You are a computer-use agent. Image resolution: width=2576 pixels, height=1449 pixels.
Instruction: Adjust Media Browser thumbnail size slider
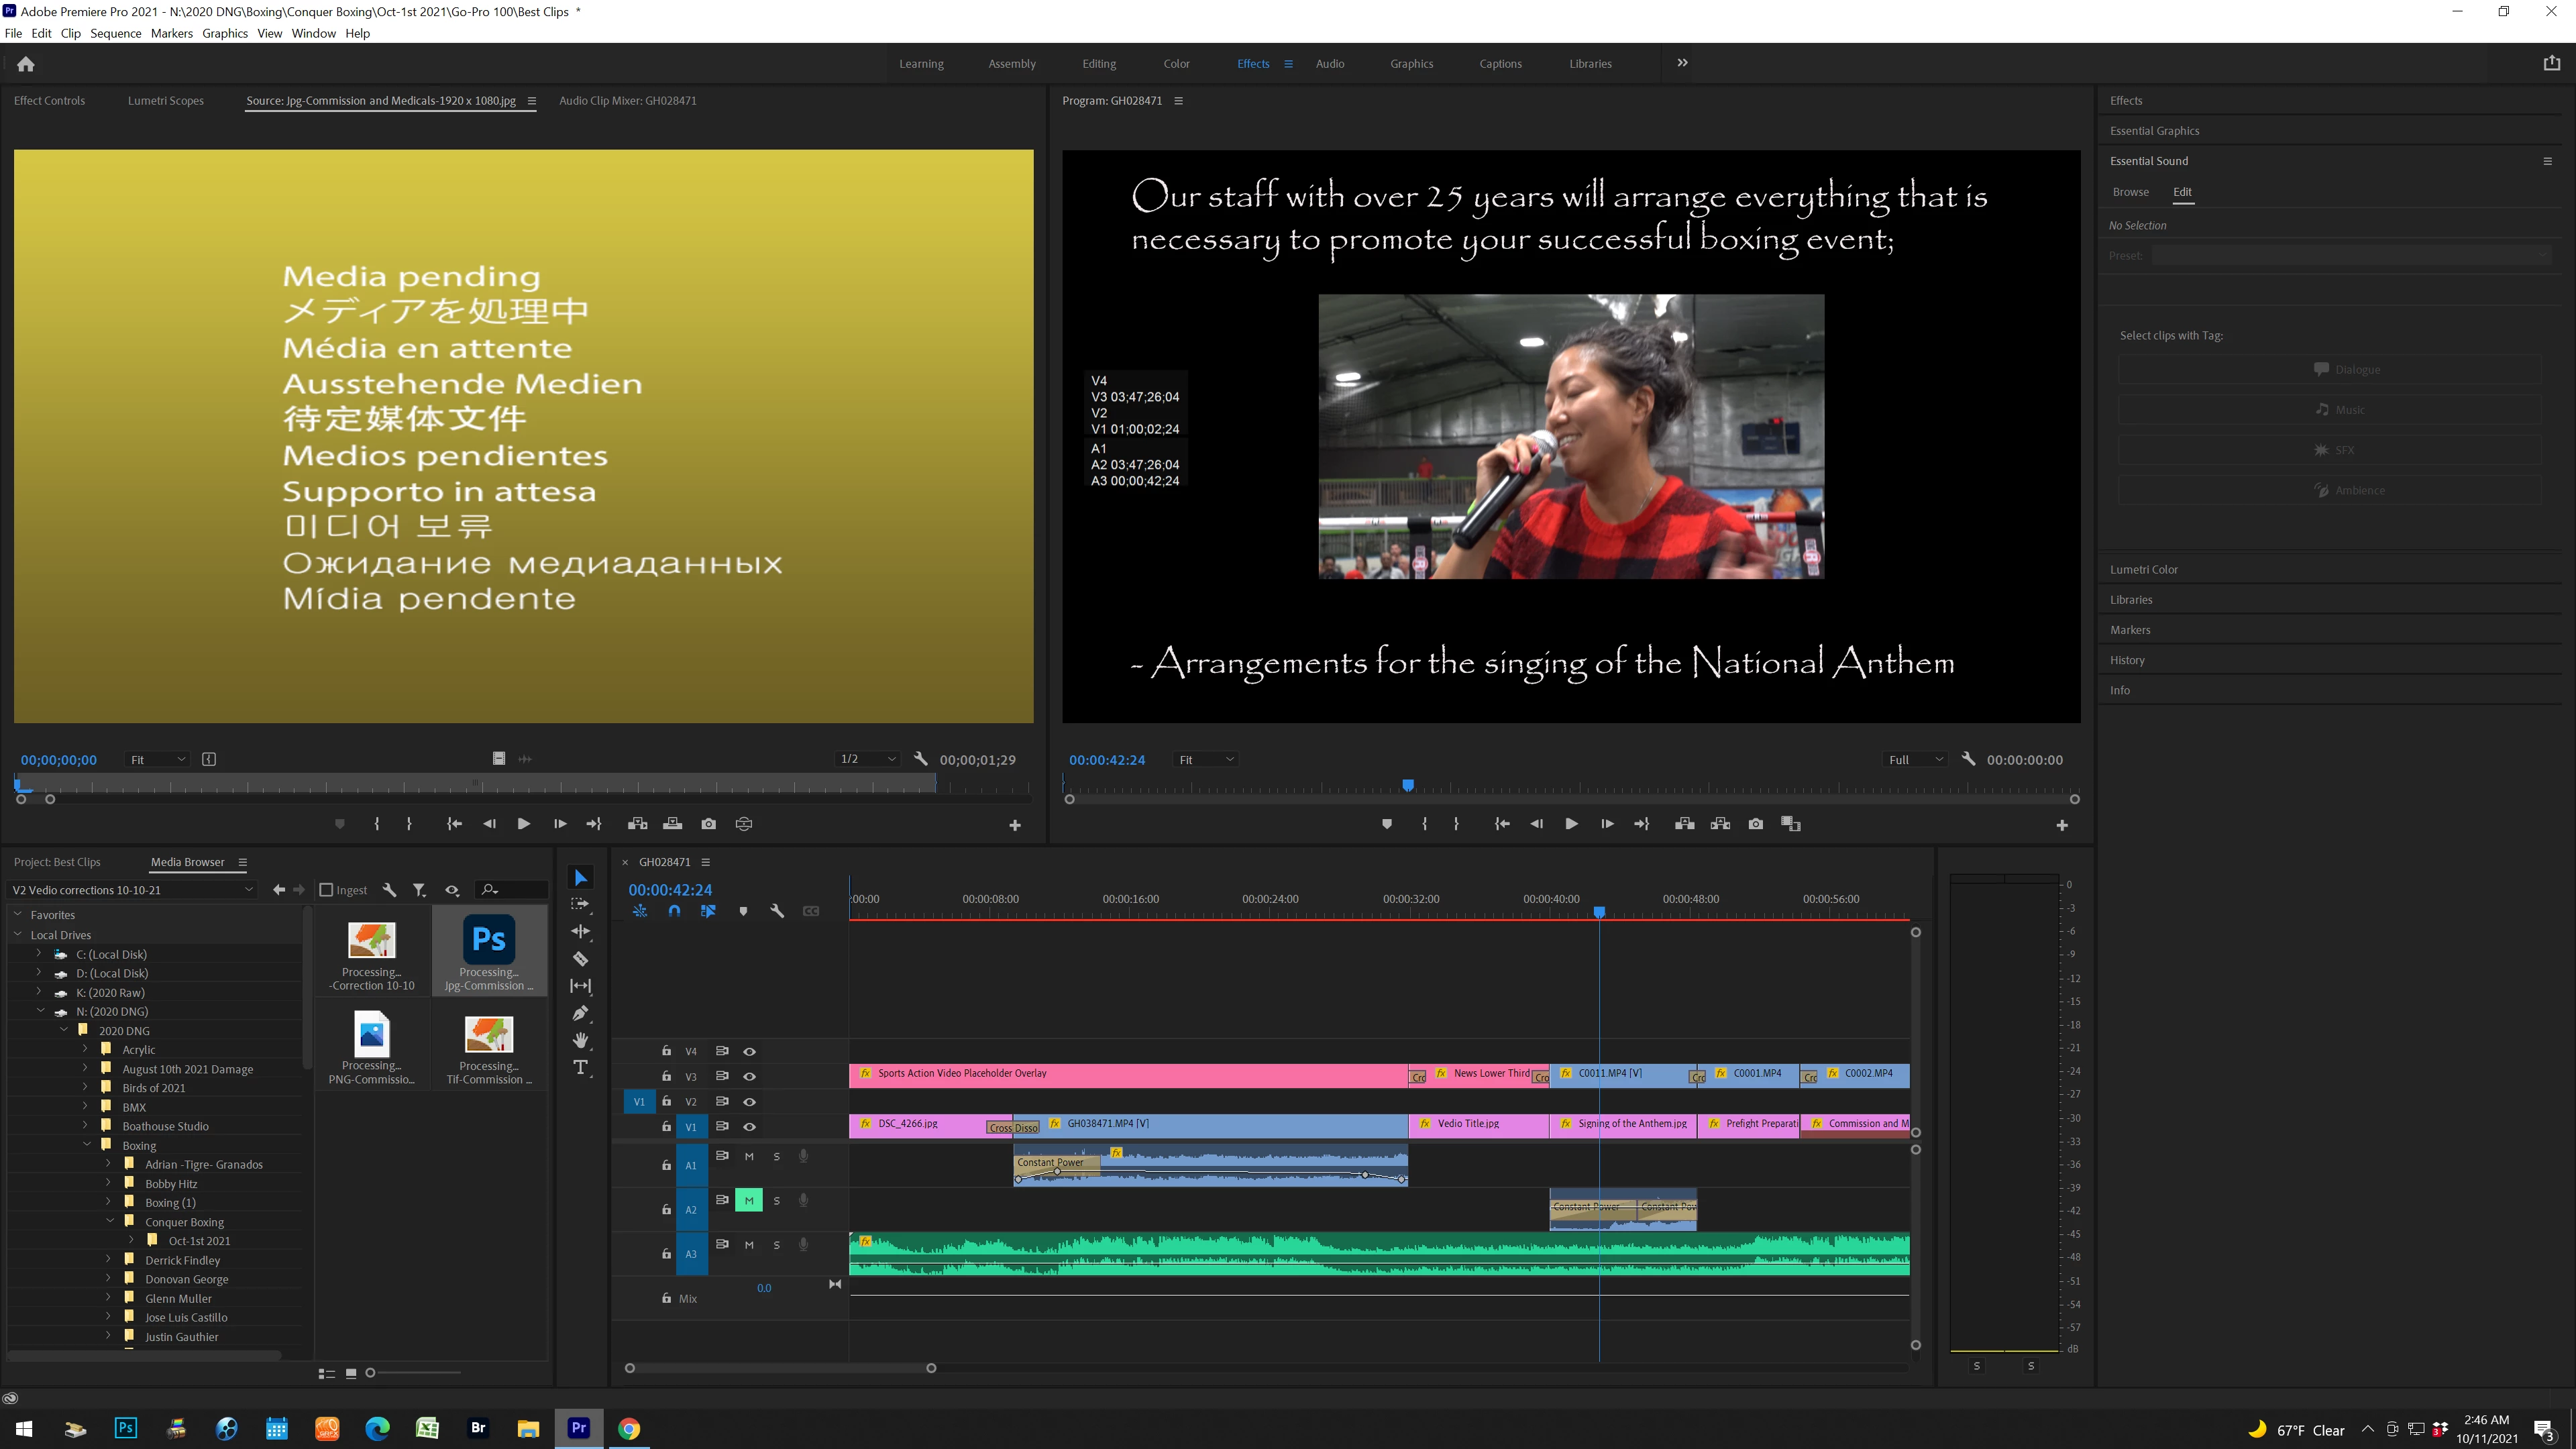coord(371,1373)
